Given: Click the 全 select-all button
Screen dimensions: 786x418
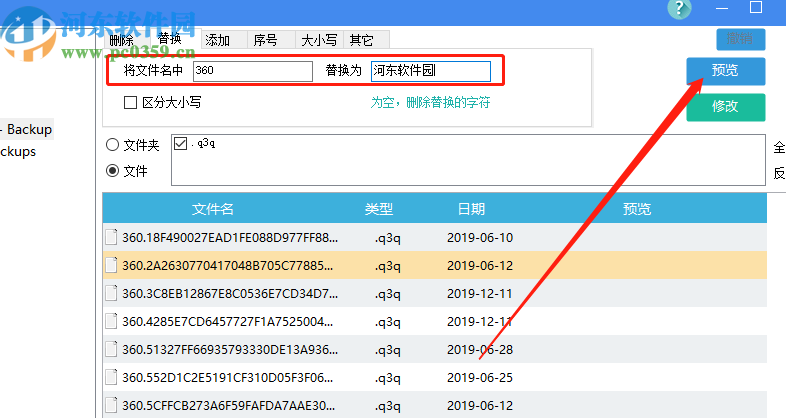Looking at the screenshot, I should pos(779,147).
